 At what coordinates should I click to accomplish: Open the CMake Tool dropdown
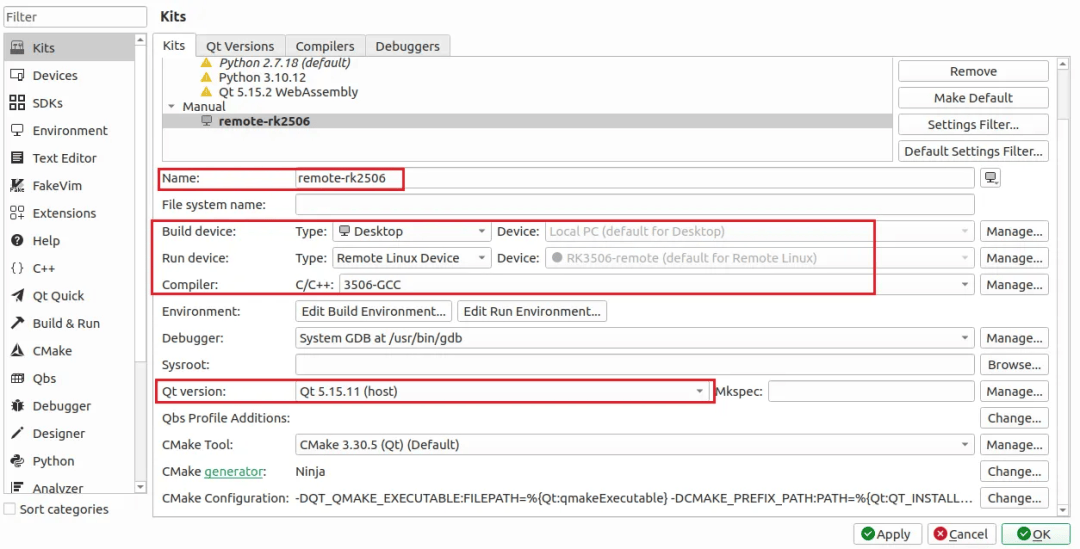click(x=635, y=445)
